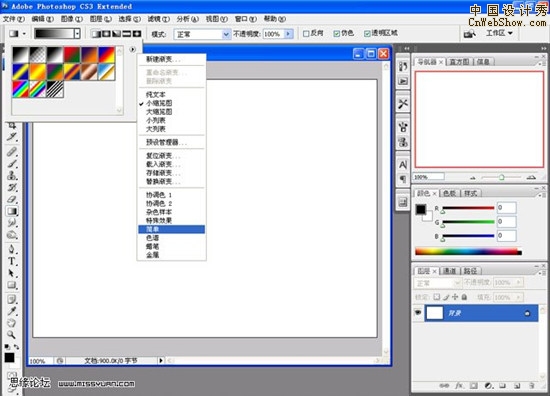
Task: Click the Navigator 100% zoom field
Action: [x=429, y=177]
